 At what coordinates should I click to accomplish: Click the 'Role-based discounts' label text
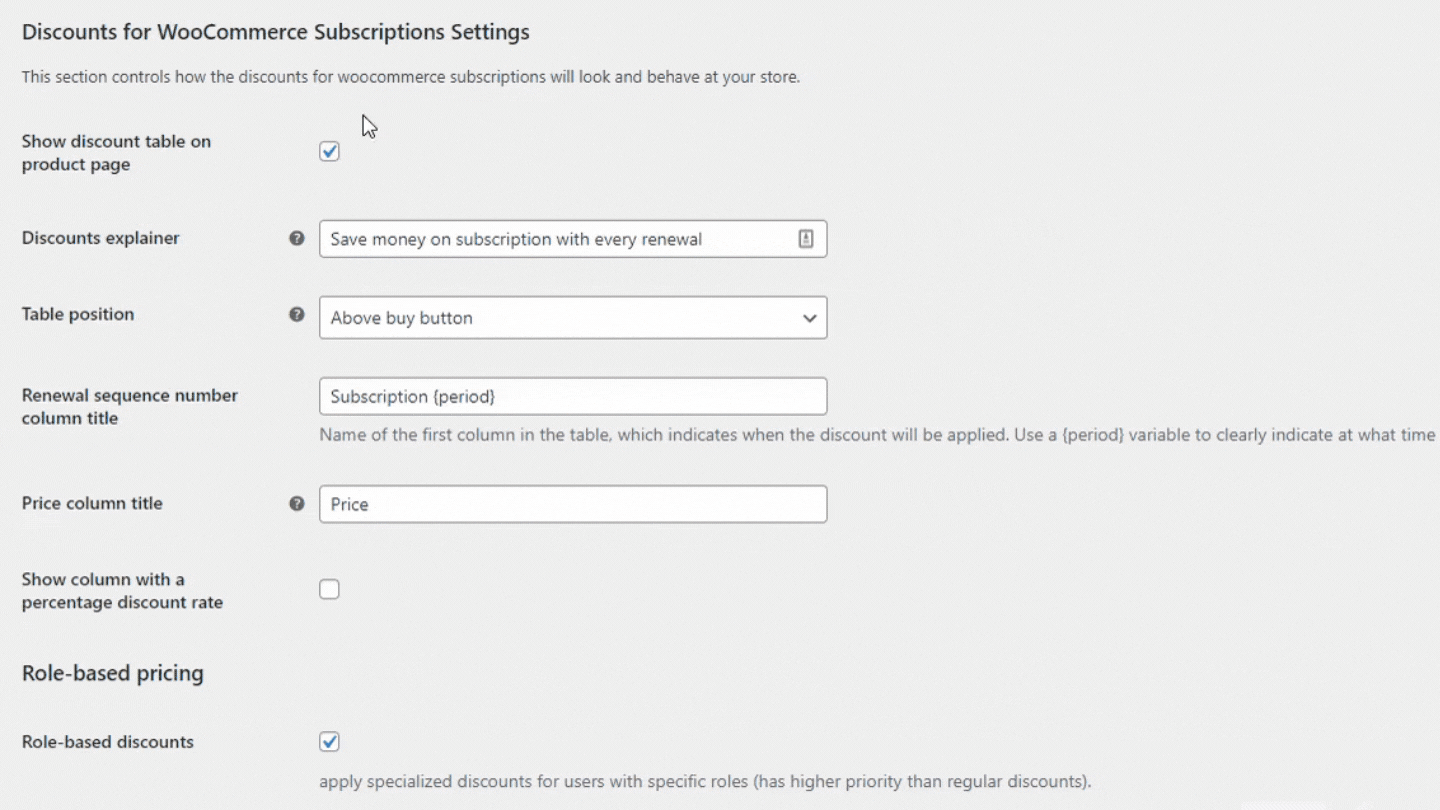[108, 742]
